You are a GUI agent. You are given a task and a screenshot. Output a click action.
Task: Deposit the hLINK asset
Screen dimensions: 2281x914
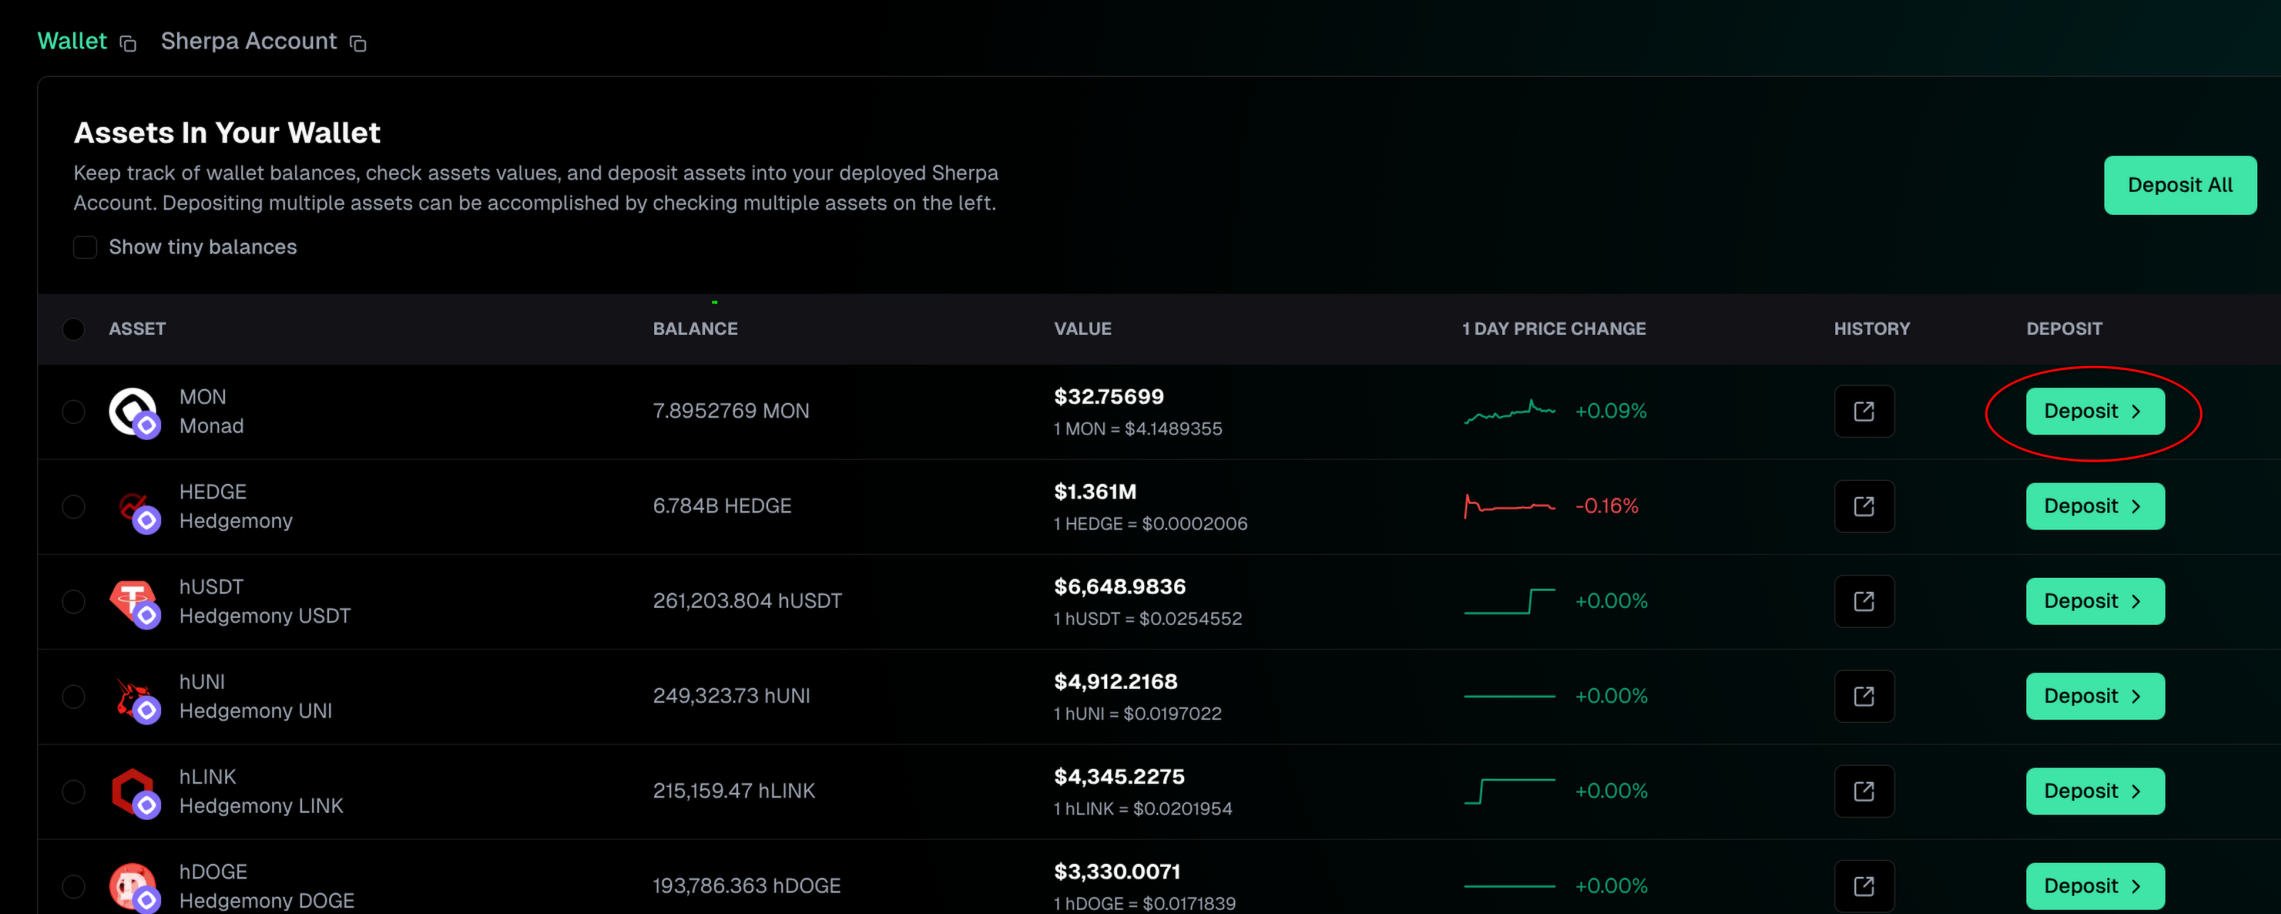(x=2094, y=791)
